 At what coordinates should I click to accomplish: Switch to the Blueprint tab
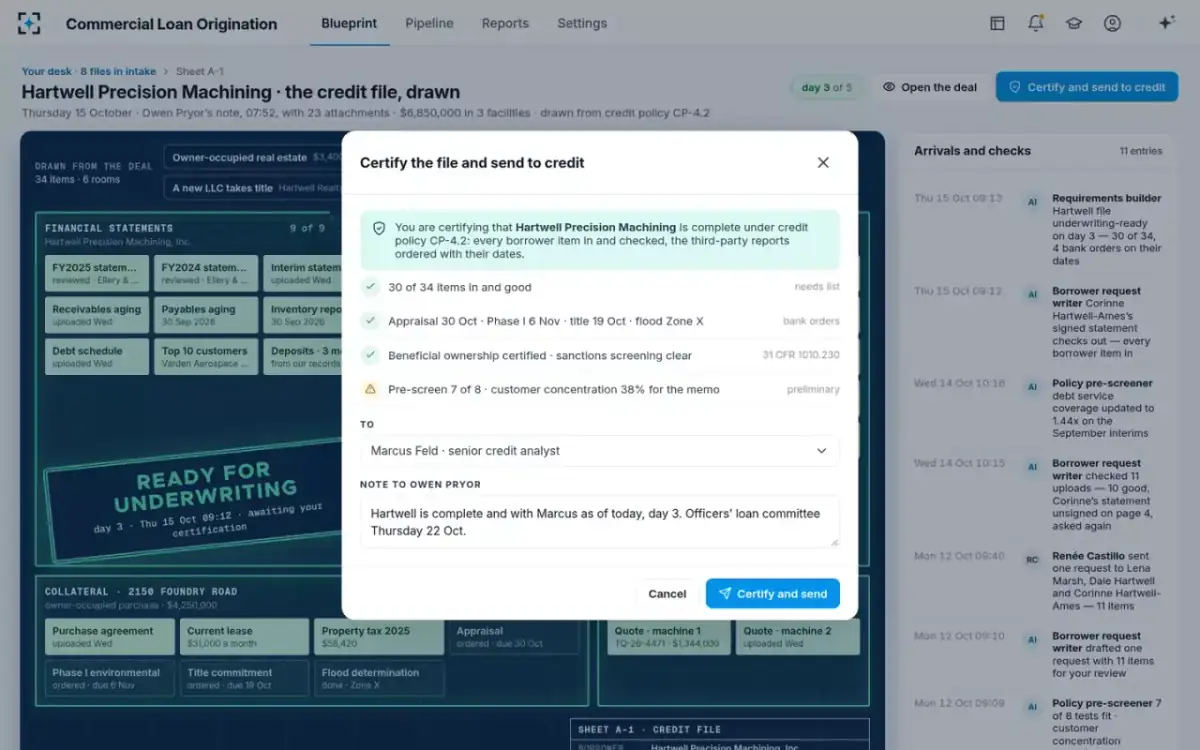coord(349,23)
